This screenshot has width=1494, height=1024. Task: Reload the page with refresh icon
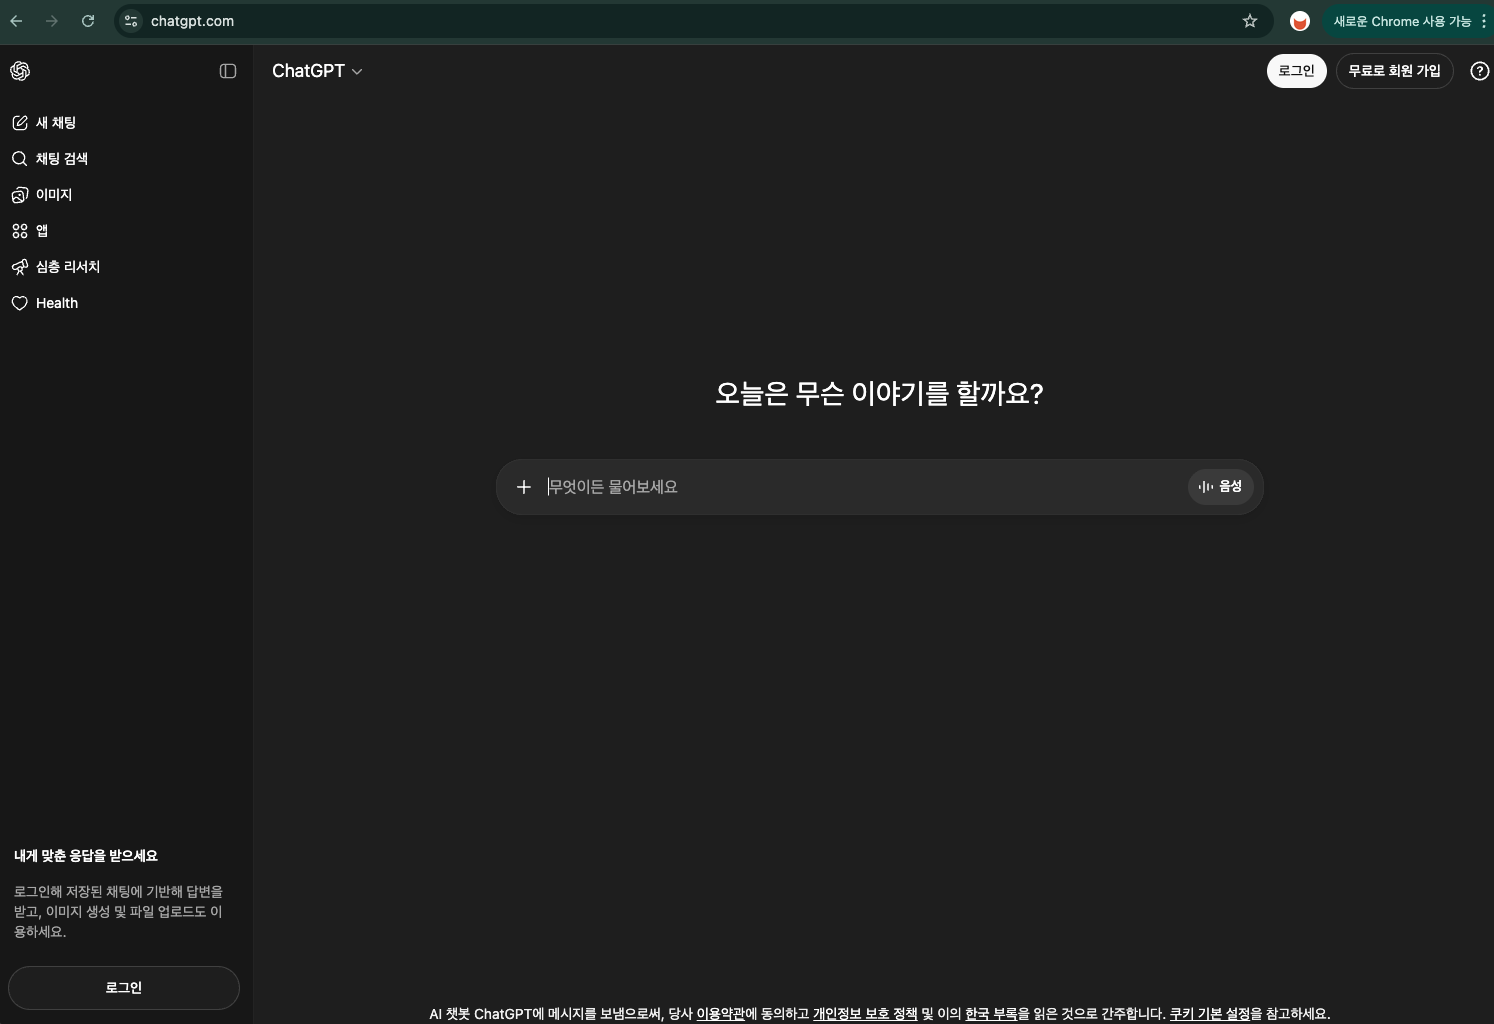88,21
